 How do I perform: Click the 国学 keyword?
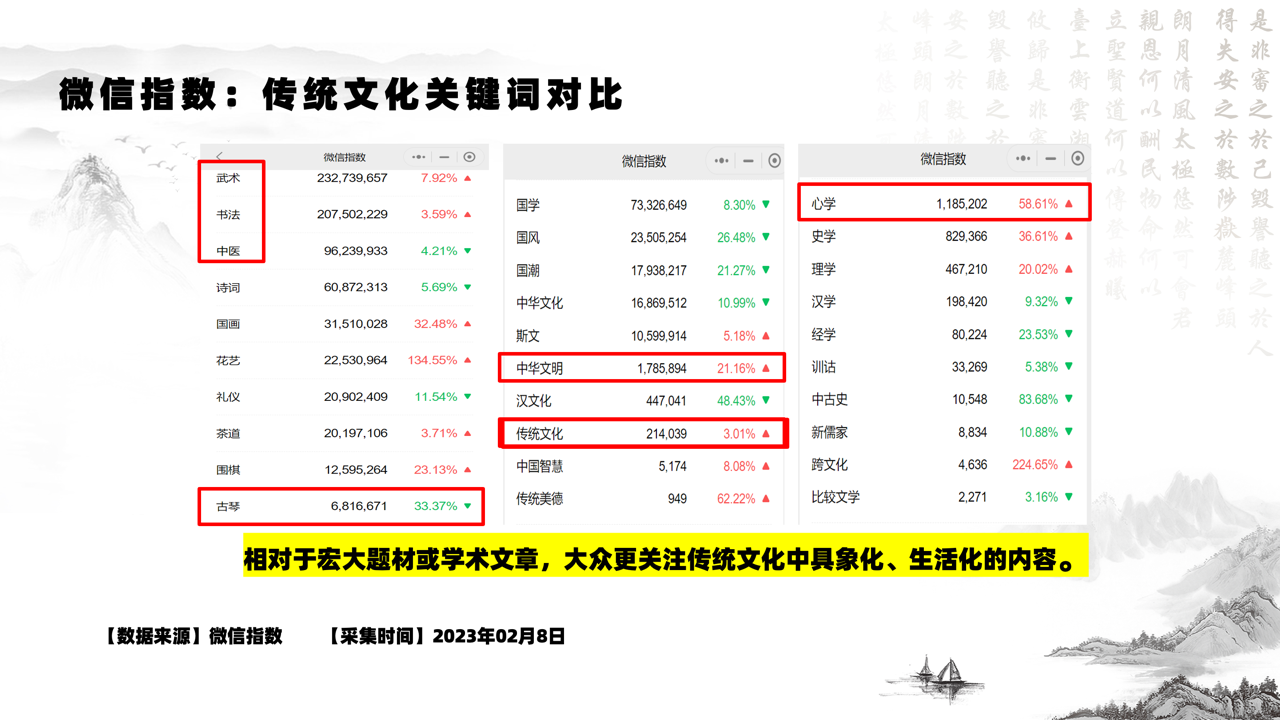click(x=528, y=205)
